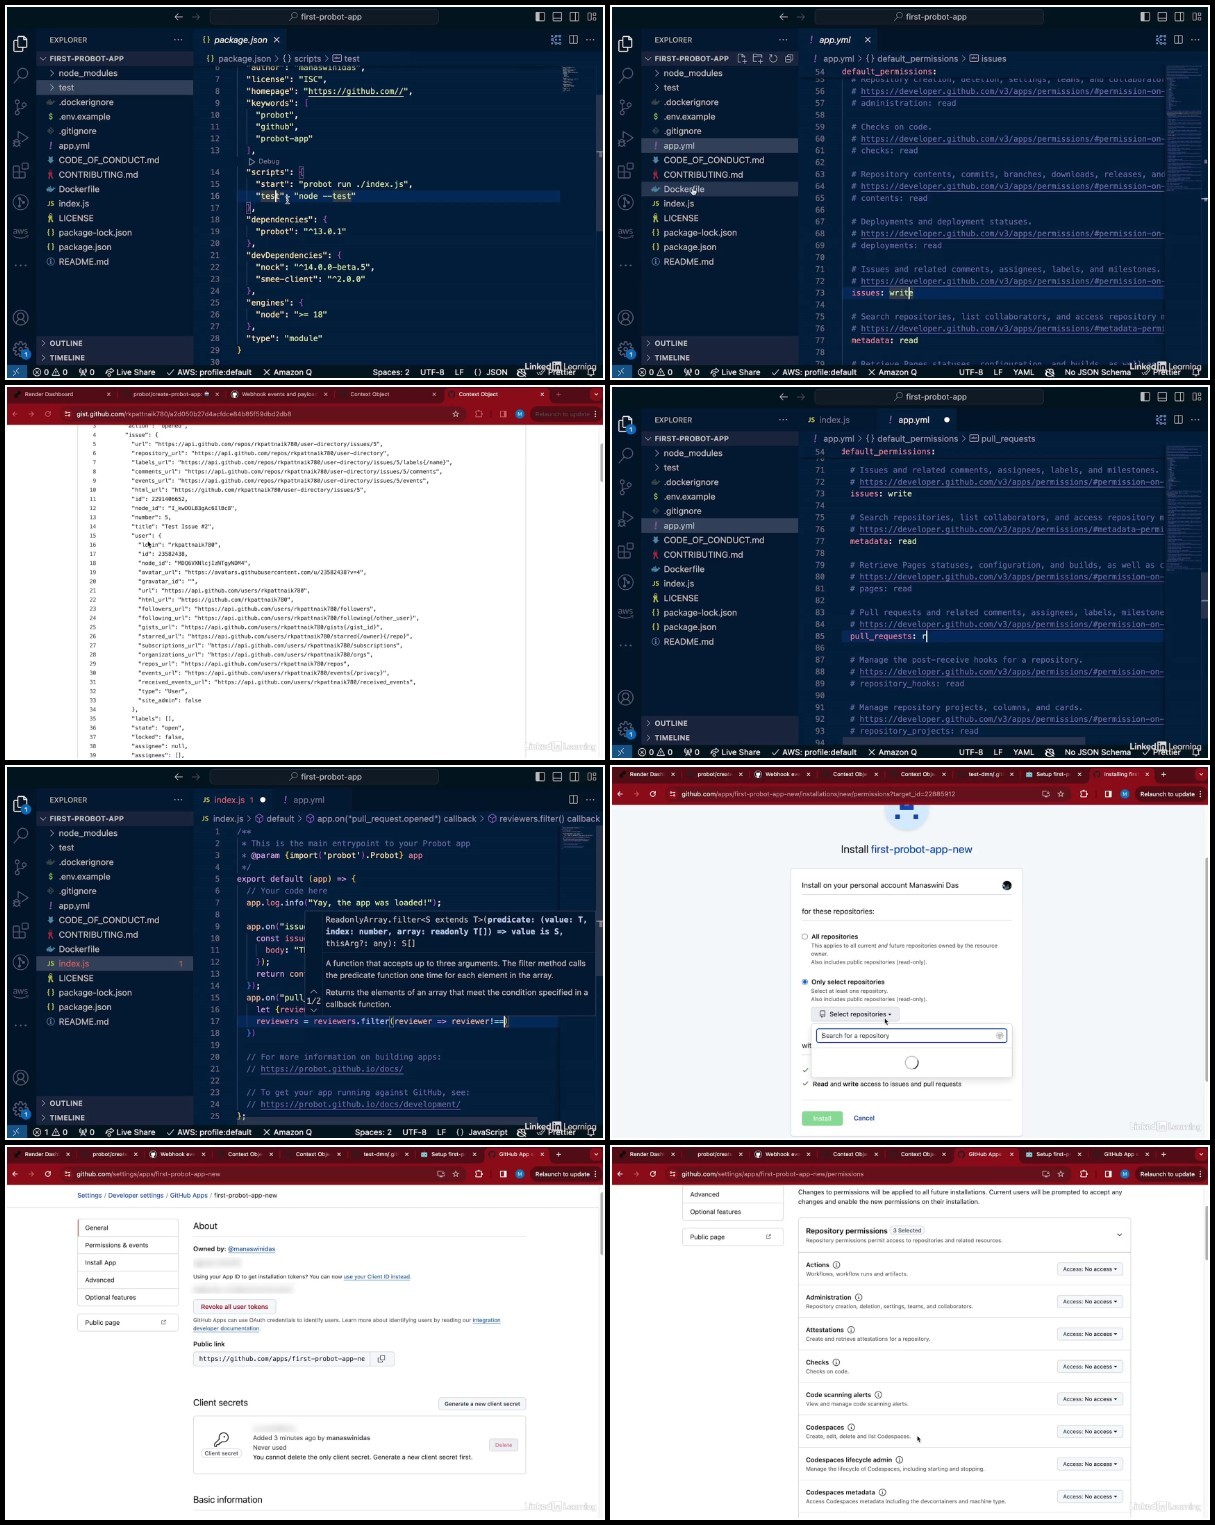Image resolution: width=1215 pixels, height=1525 pixels.
Task: Open Chrome extensions puzzle icon on install page
Action: point(1083,794)
